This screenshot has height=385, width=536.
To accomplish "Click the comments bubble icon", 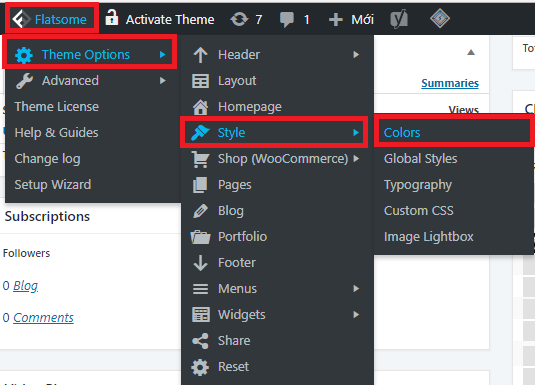I will [287, 19].
